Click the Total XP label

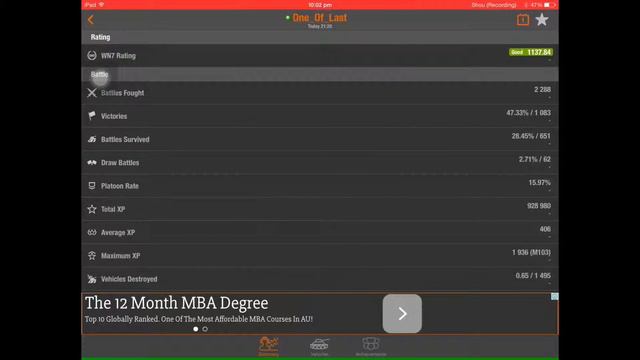pyautogui.click(x=113, y=209)
